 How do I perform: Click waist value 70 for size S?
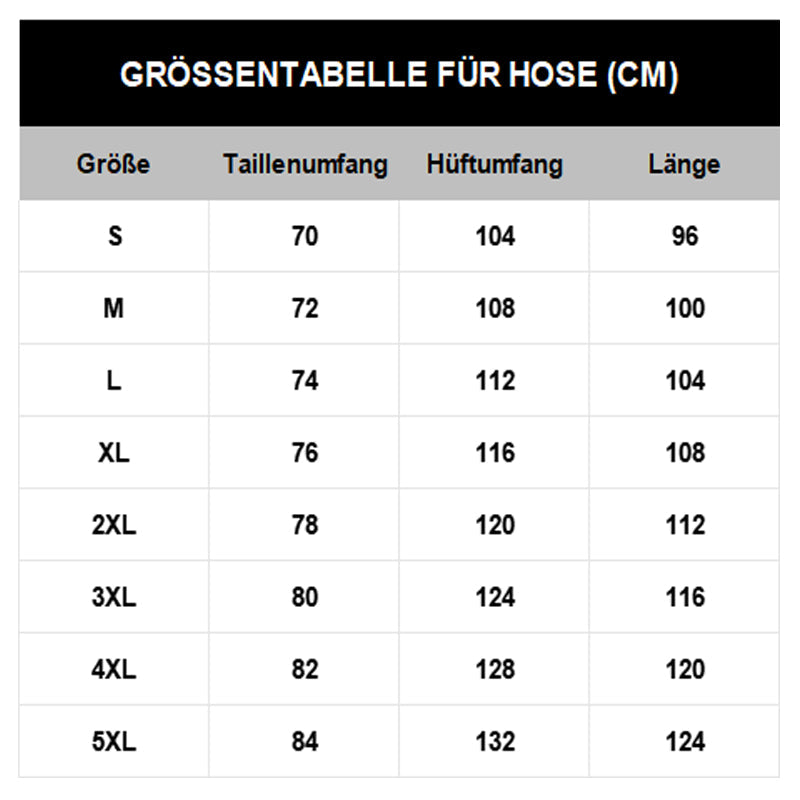coord(305,236)
